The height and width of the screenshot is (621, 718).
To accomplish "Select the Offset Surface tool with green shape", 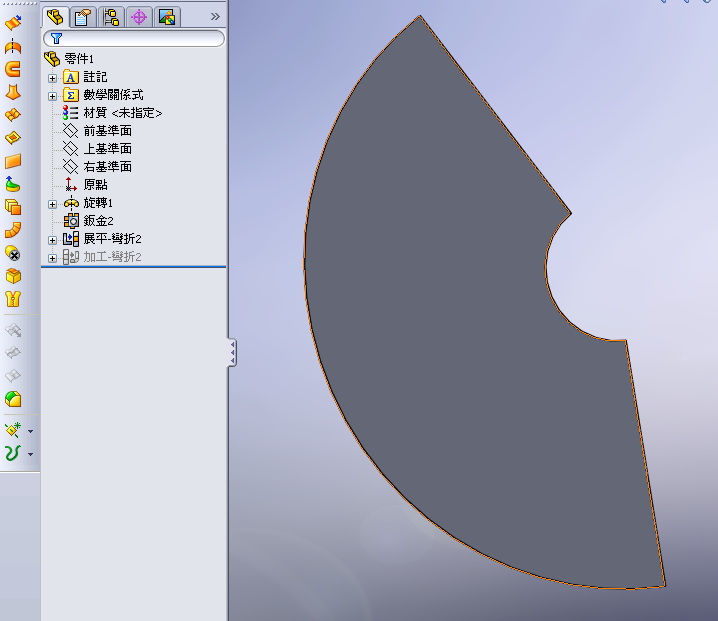I will pyautogui.click(x=13, y=184).
